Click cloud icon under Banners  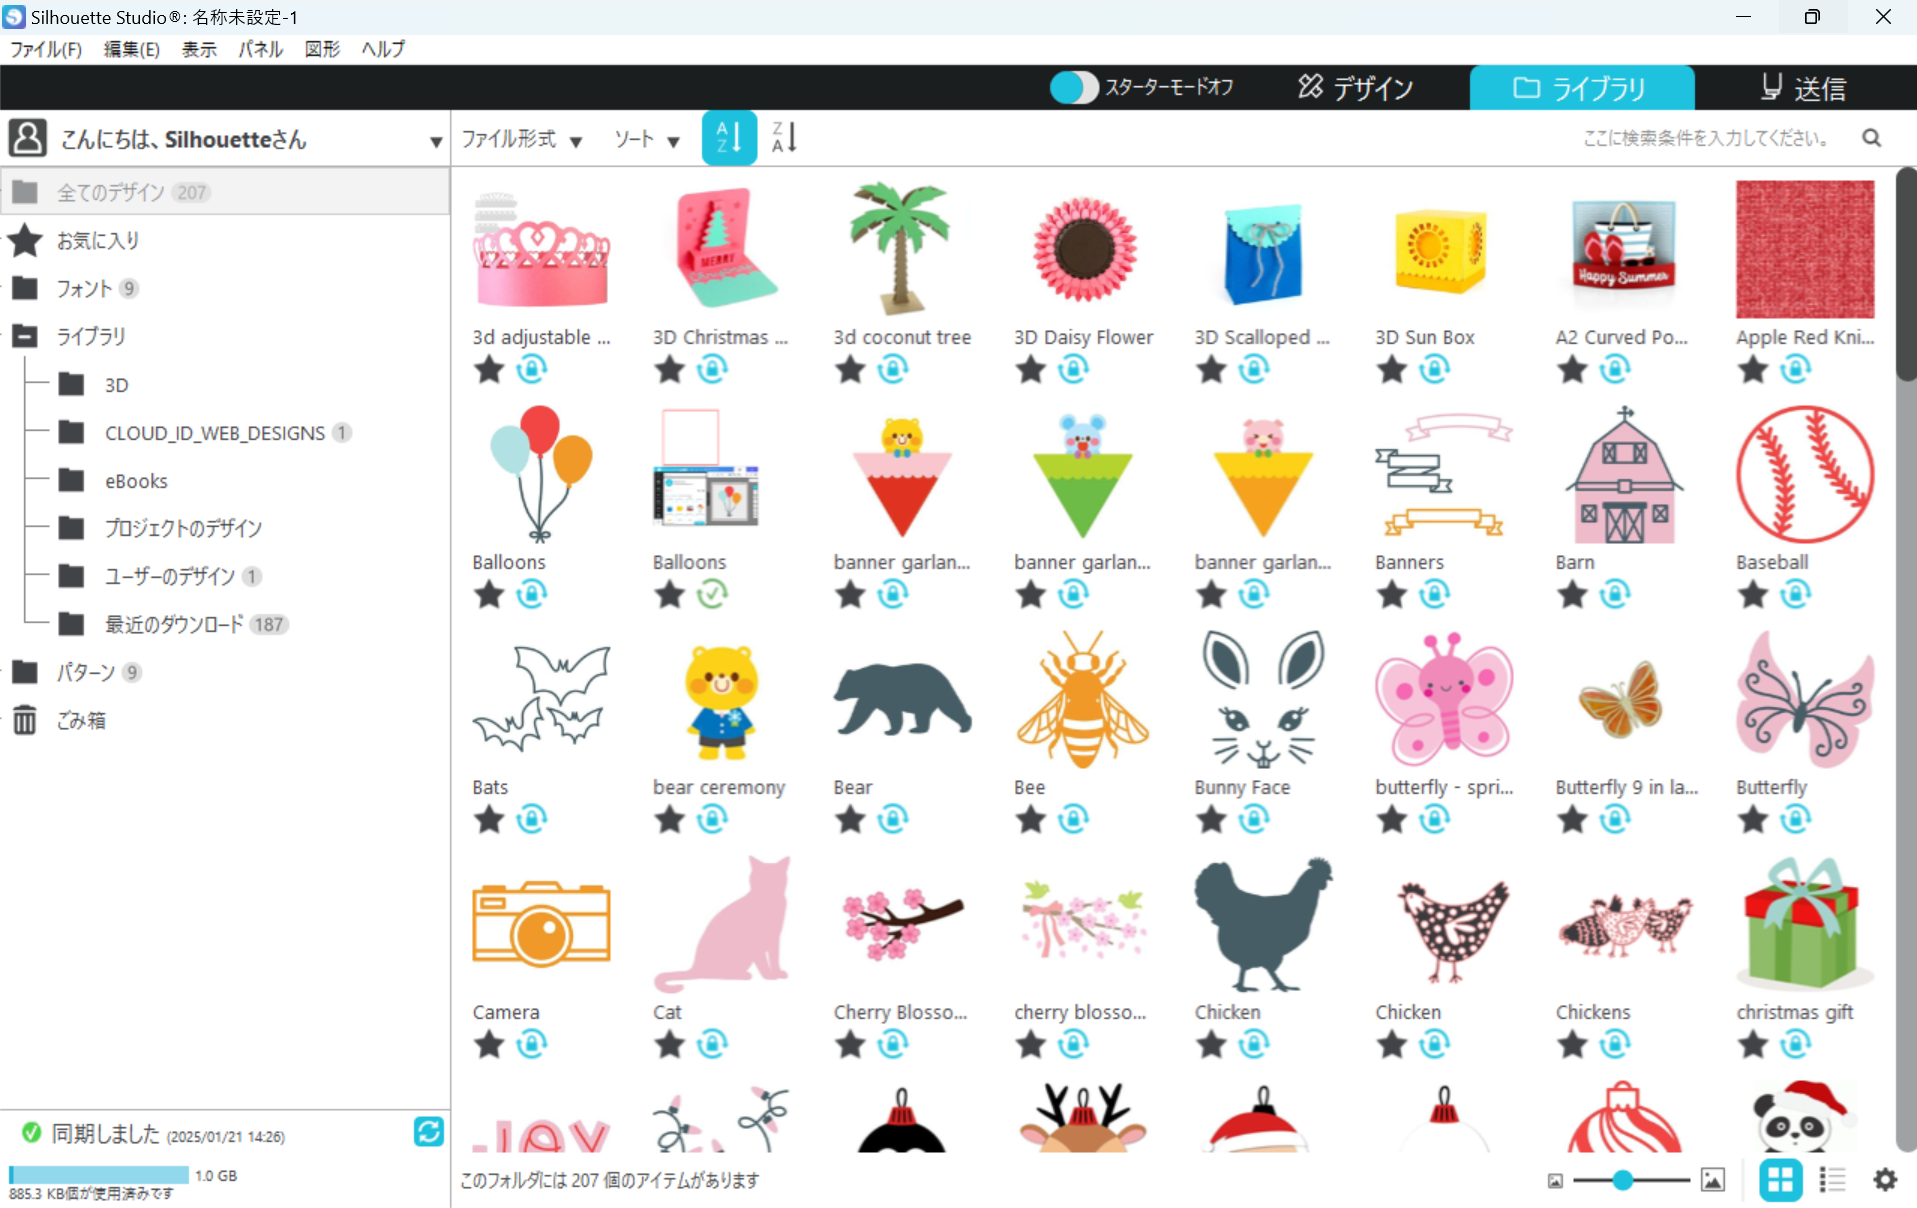[1434, 595]
